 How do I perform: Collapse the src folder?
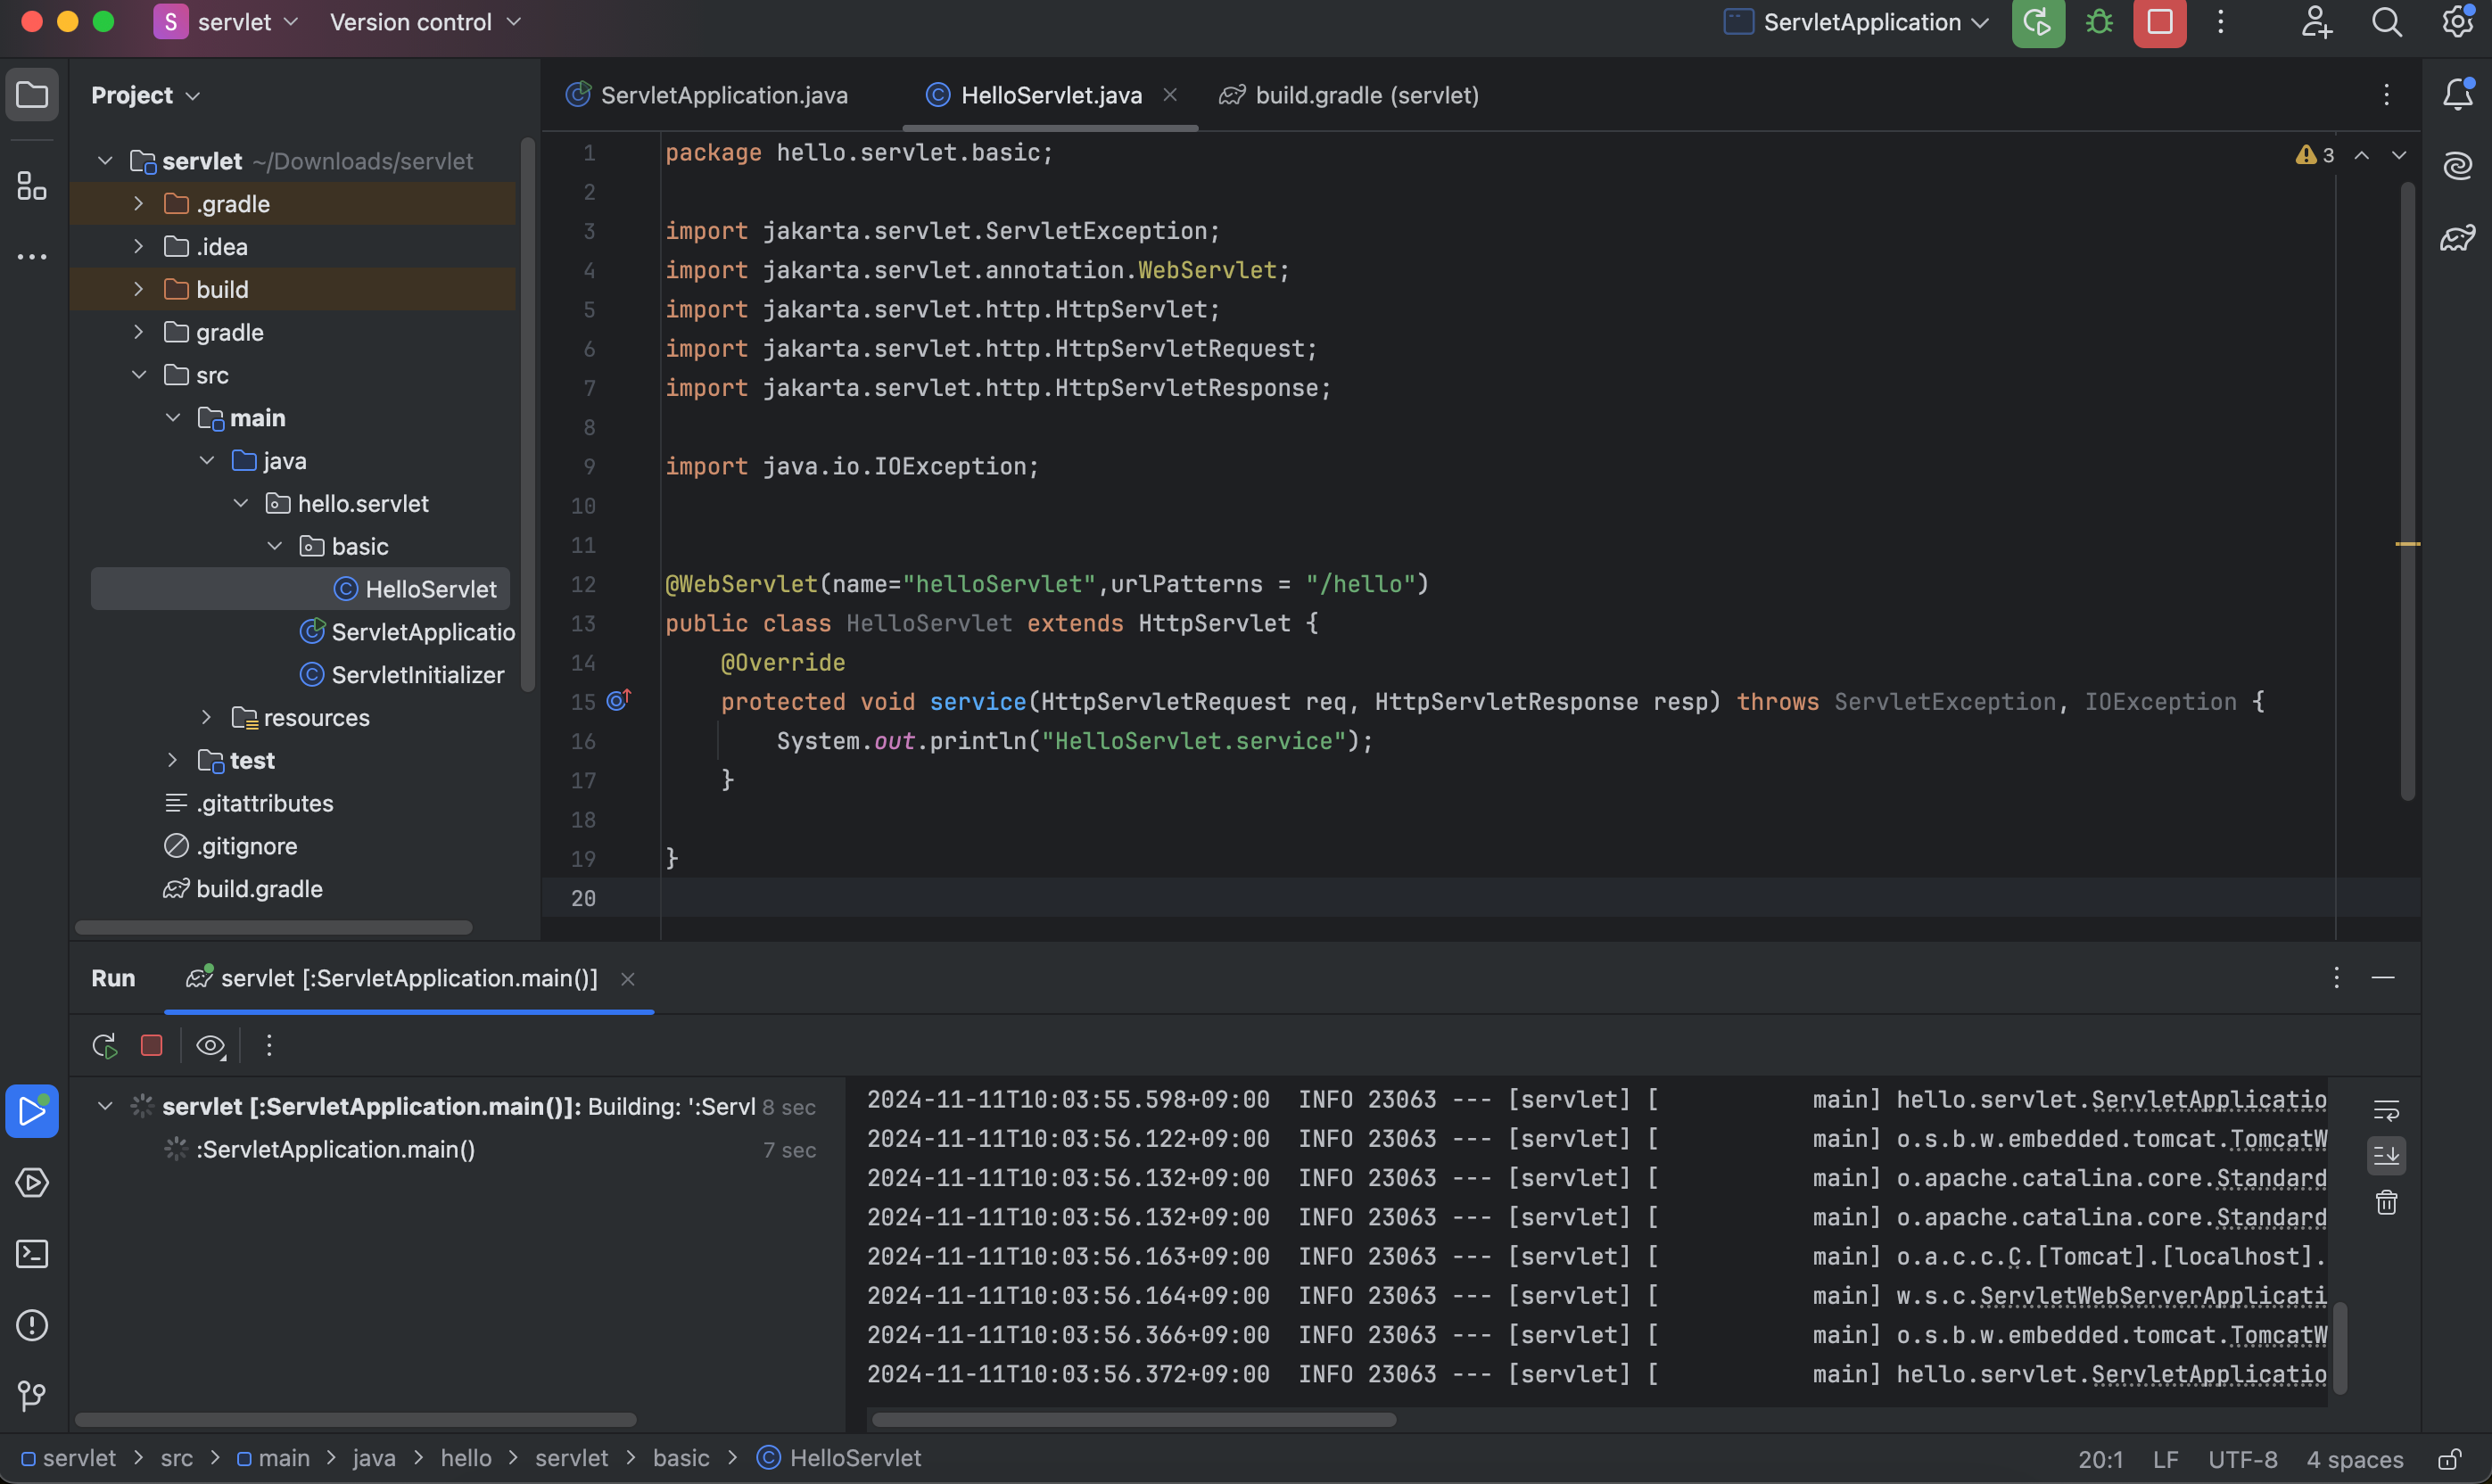pos(139,375)
